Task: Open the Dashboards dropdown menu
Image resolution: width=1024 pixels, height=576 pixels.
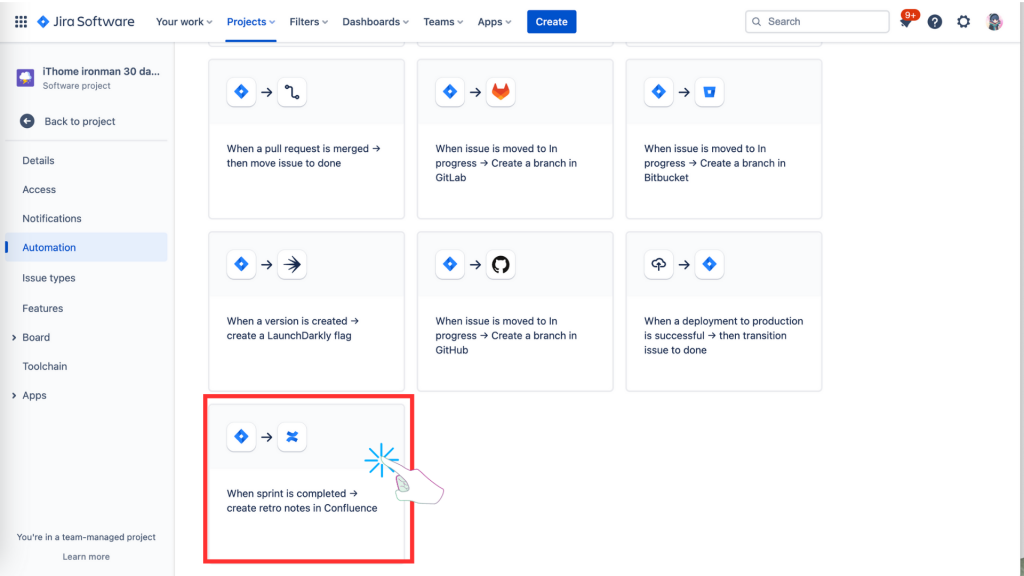Action: pyautogui.click(x=376, y=22)
